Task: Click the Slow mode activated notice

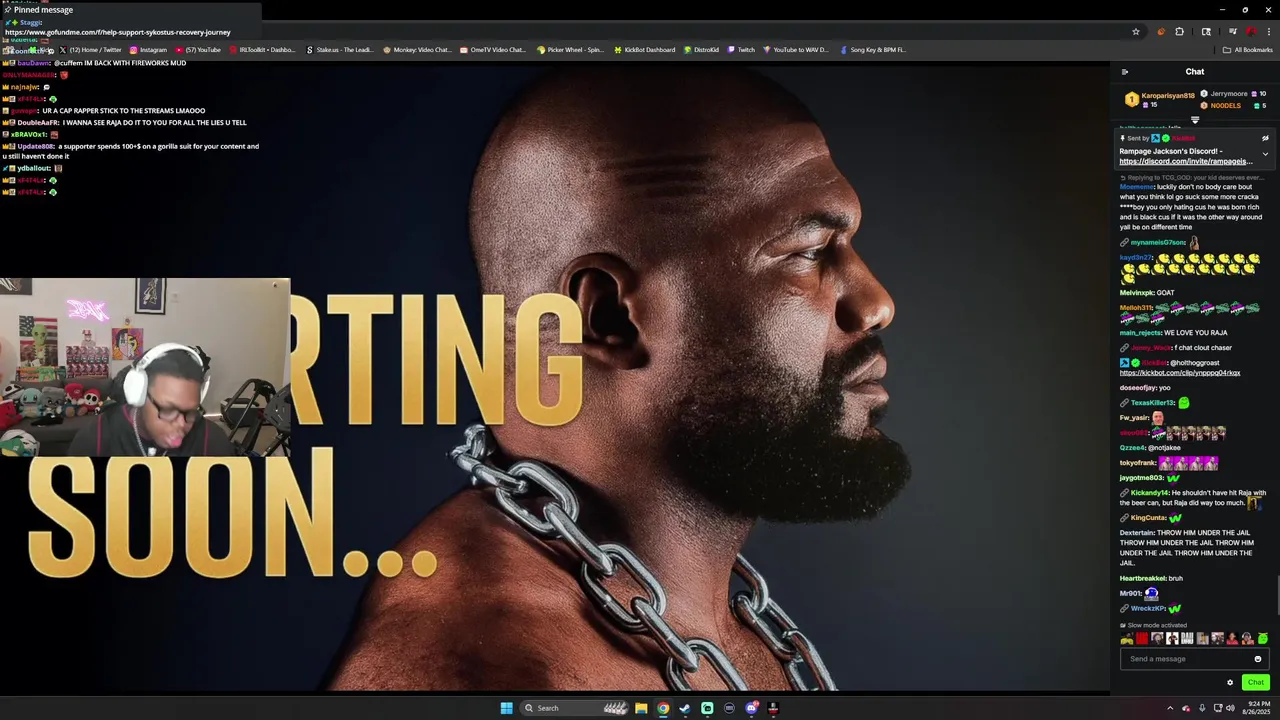Action: (1153, 625)
